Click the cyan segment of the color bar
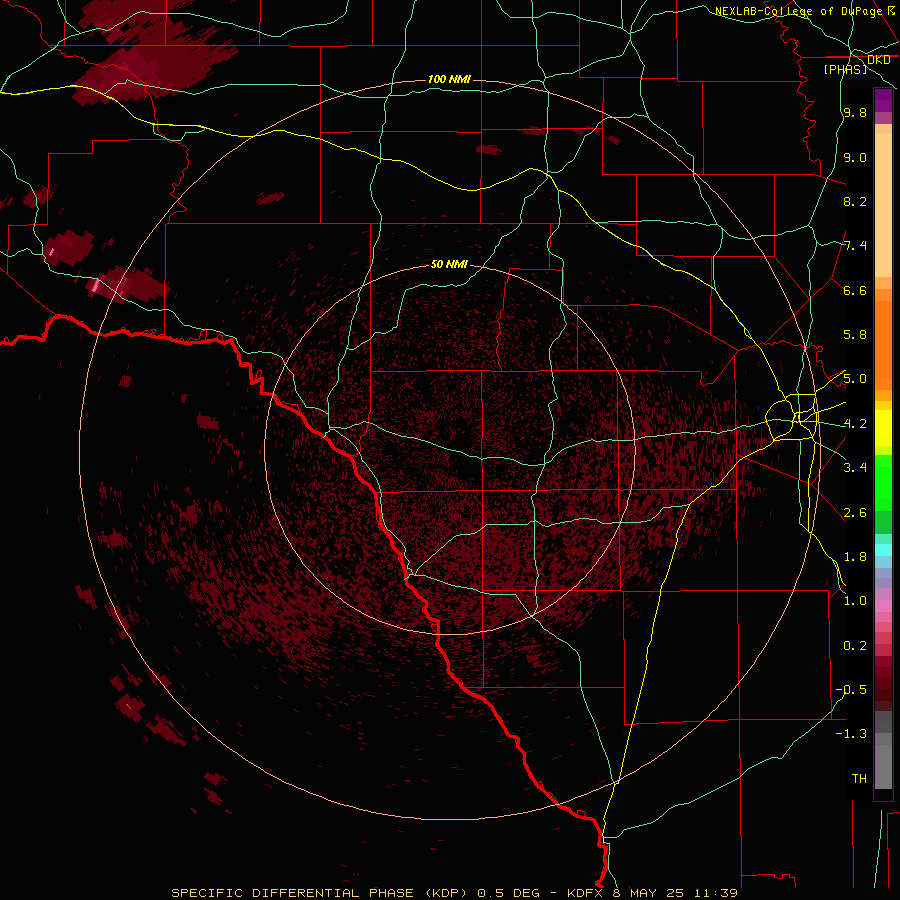Viewport: 900px width, 900px height. 883,550
